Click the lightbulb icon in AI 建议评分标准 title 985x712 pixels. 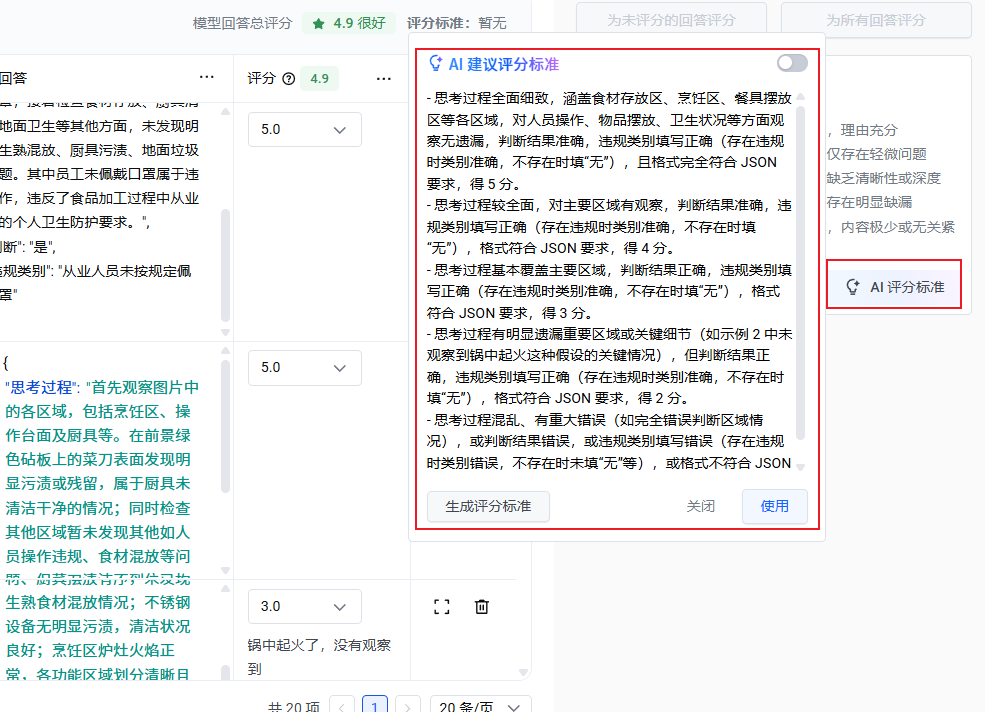[435, 63]
